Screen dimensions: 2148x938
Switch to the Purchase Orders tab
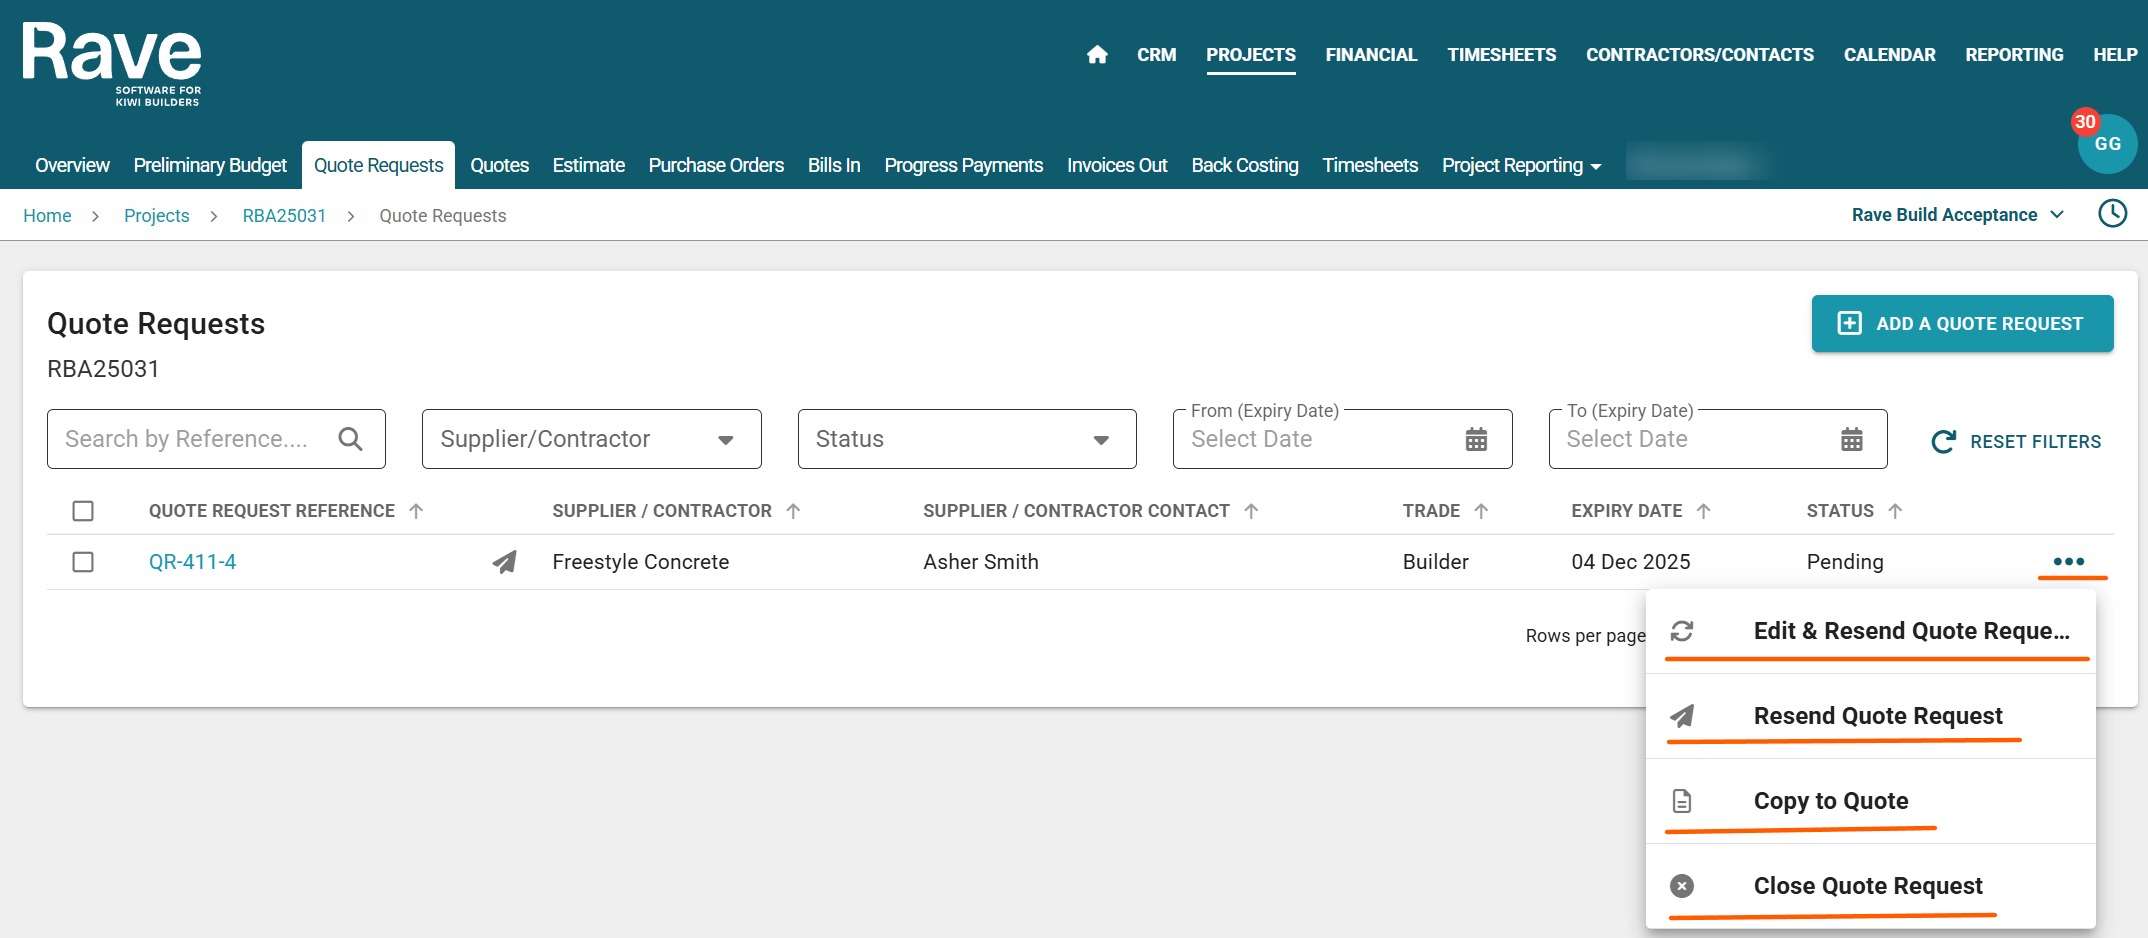click(716, 166)
